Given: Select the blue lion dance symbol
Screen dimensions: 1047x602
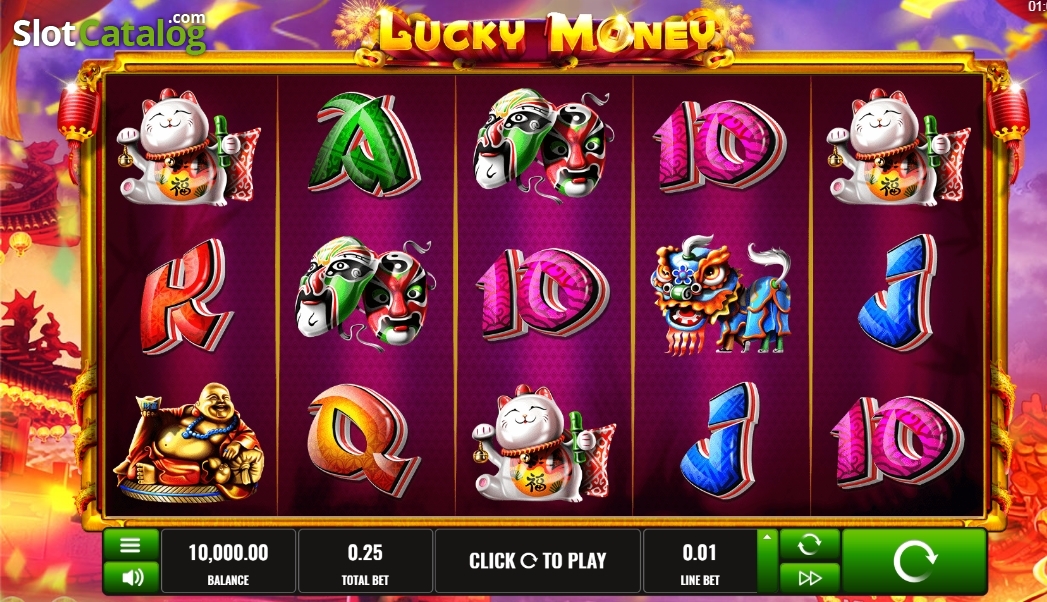Looking at the screenshot, I should click(721, 294).
